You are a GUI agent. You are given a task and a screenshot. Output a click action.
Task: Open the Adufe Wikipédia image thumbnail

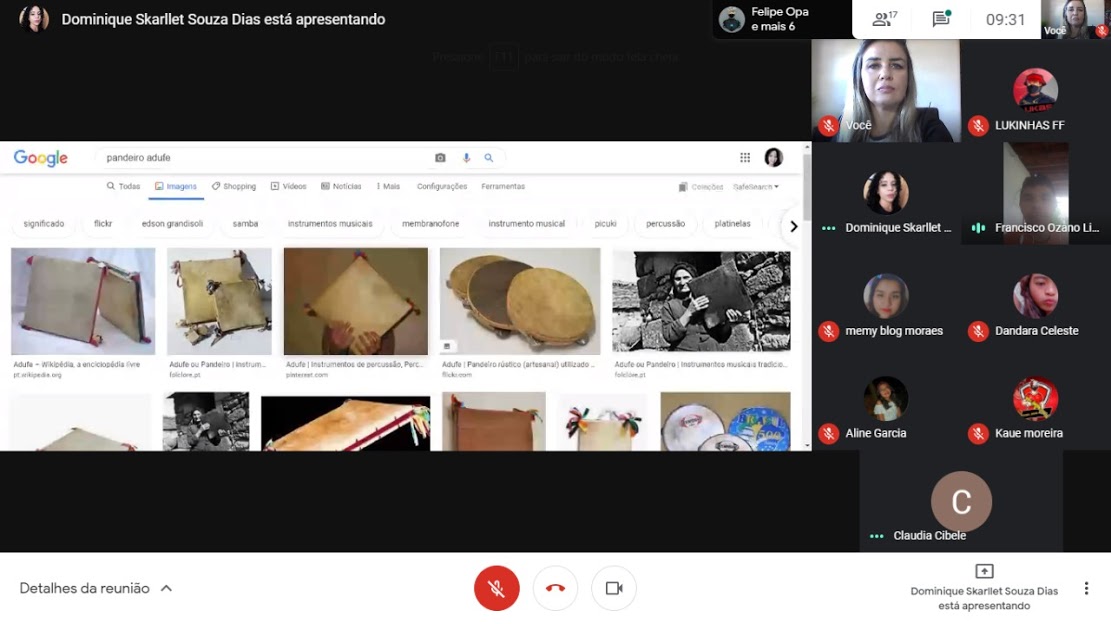tap(83, 301)
